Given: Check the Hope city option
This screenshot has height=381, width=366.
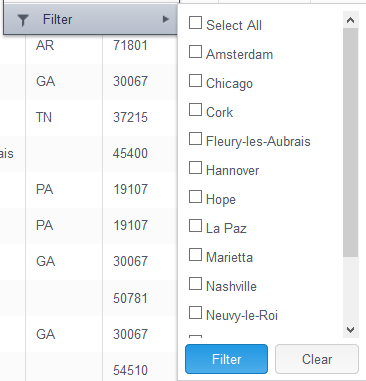Looking at the screenshot, I should pos(195,197).
